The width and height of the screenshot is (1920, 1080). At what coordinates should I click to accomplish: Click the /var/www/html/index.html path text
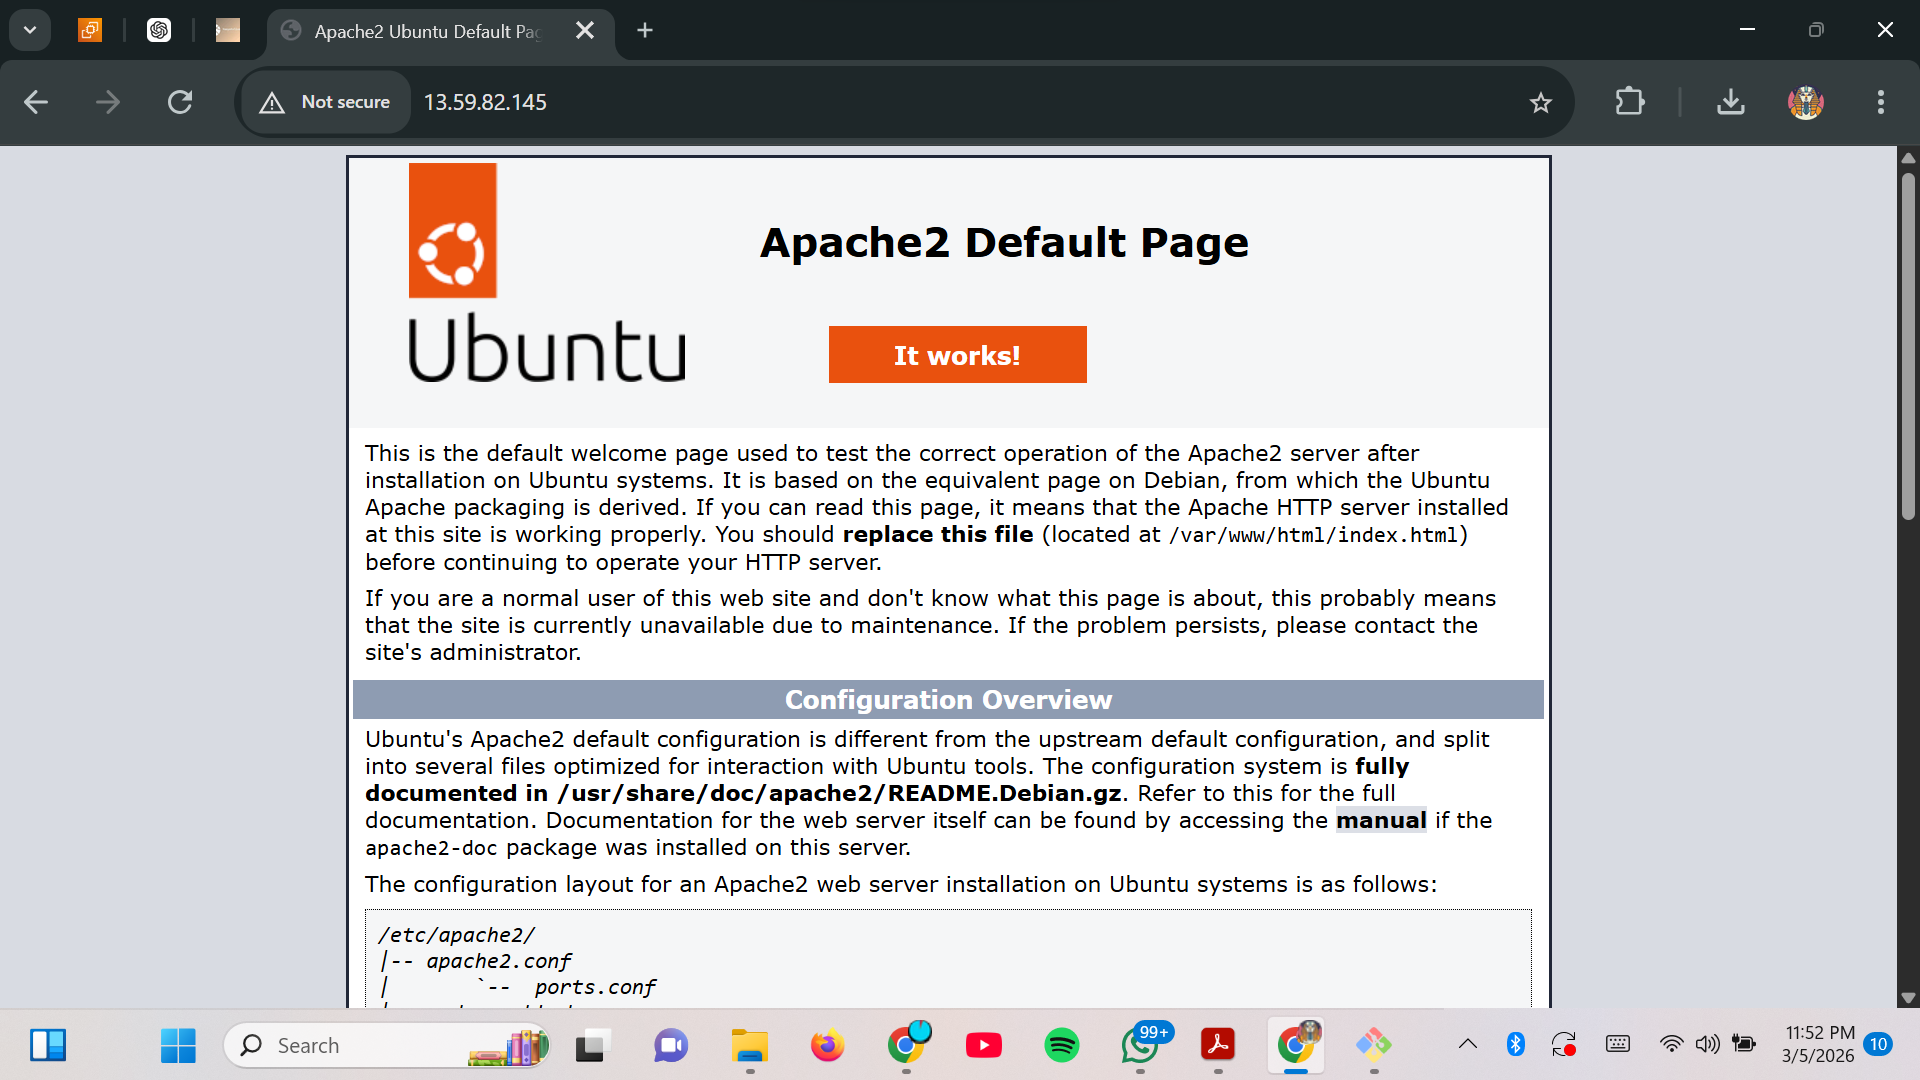(1314, 536)
